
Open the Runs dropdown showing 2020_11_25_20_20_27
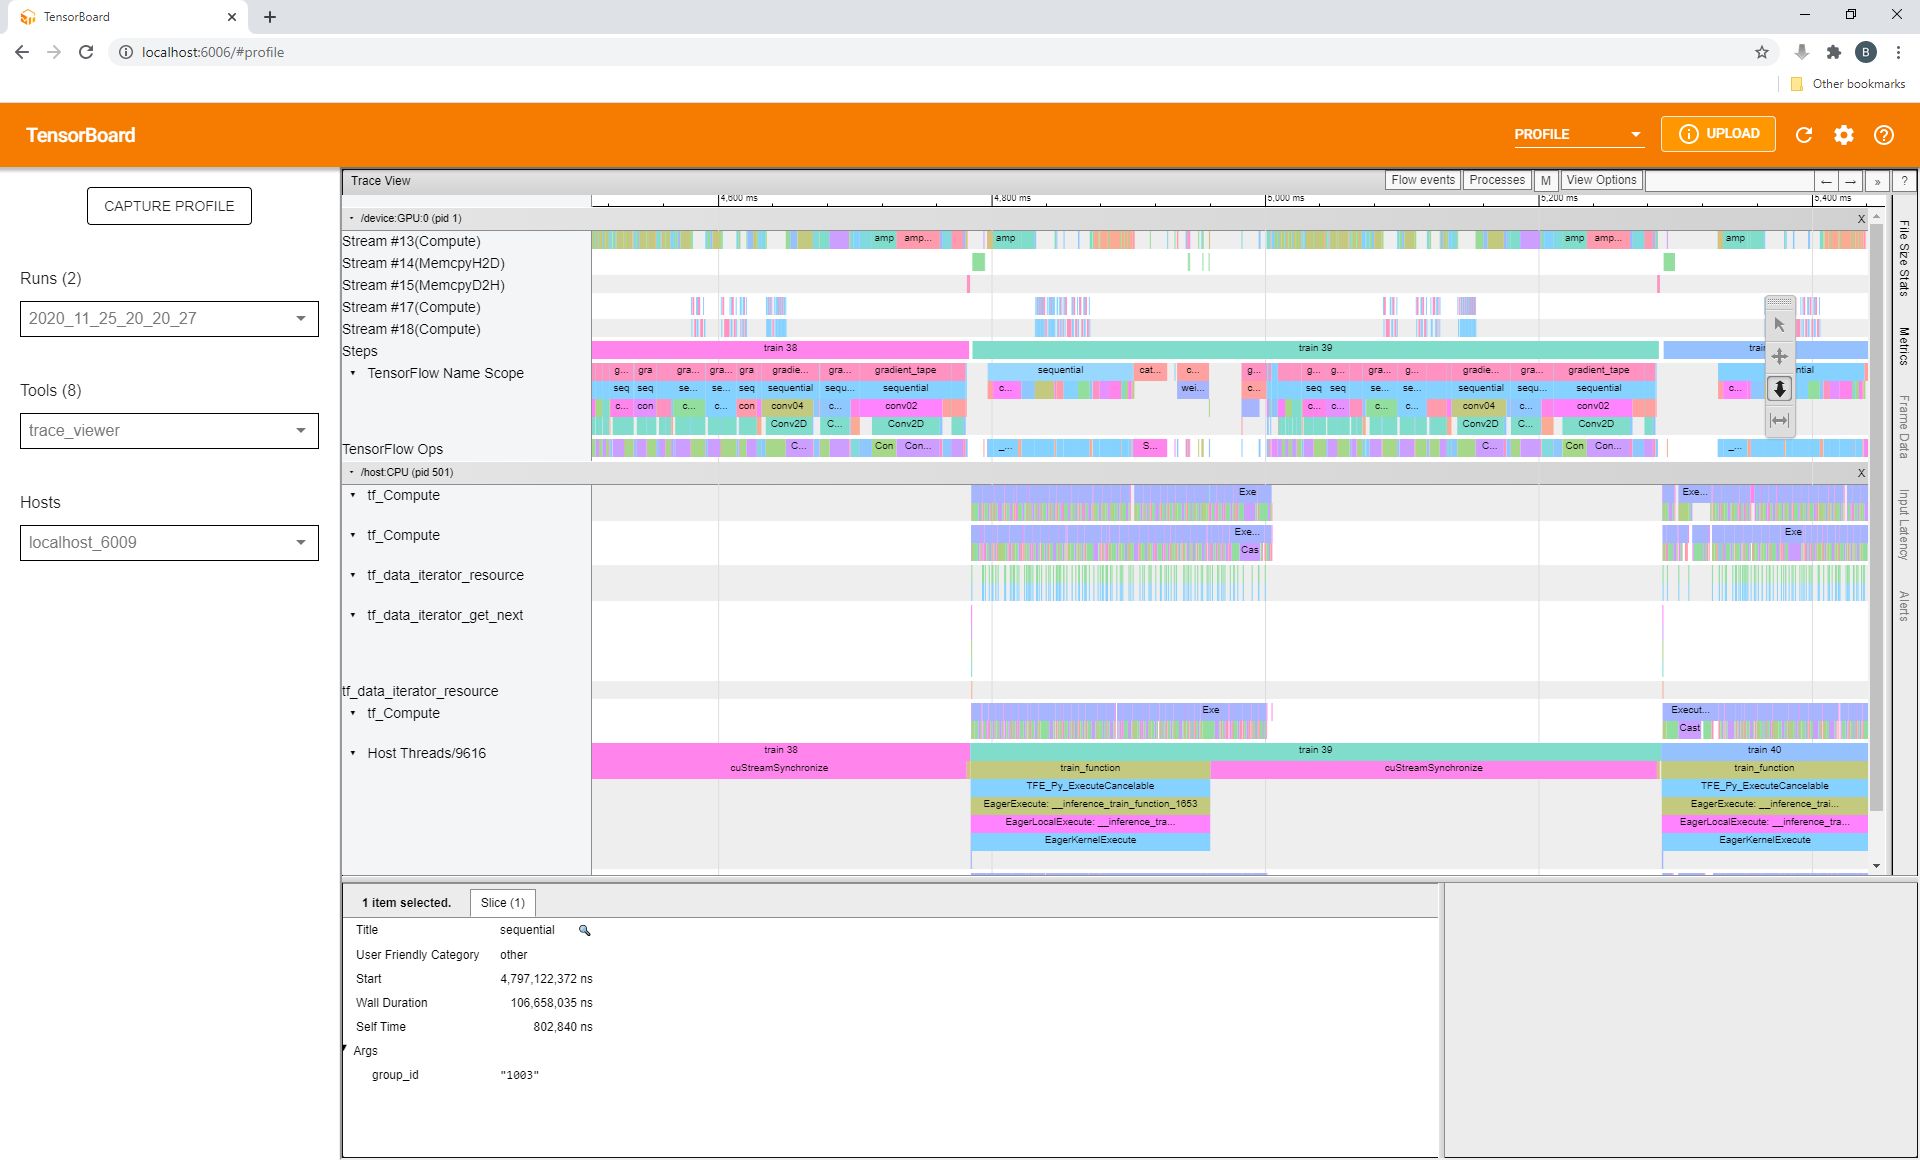(x=168, y=318)
